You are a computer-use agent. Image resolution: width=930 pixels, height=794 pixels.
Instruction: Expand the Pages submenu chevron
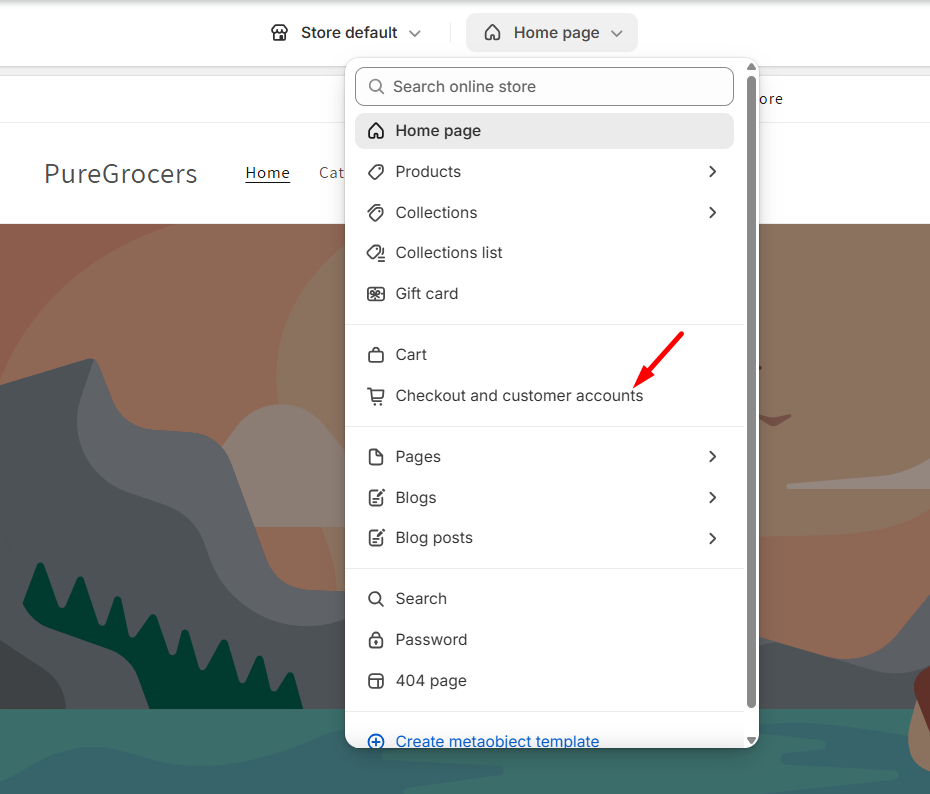713,457
